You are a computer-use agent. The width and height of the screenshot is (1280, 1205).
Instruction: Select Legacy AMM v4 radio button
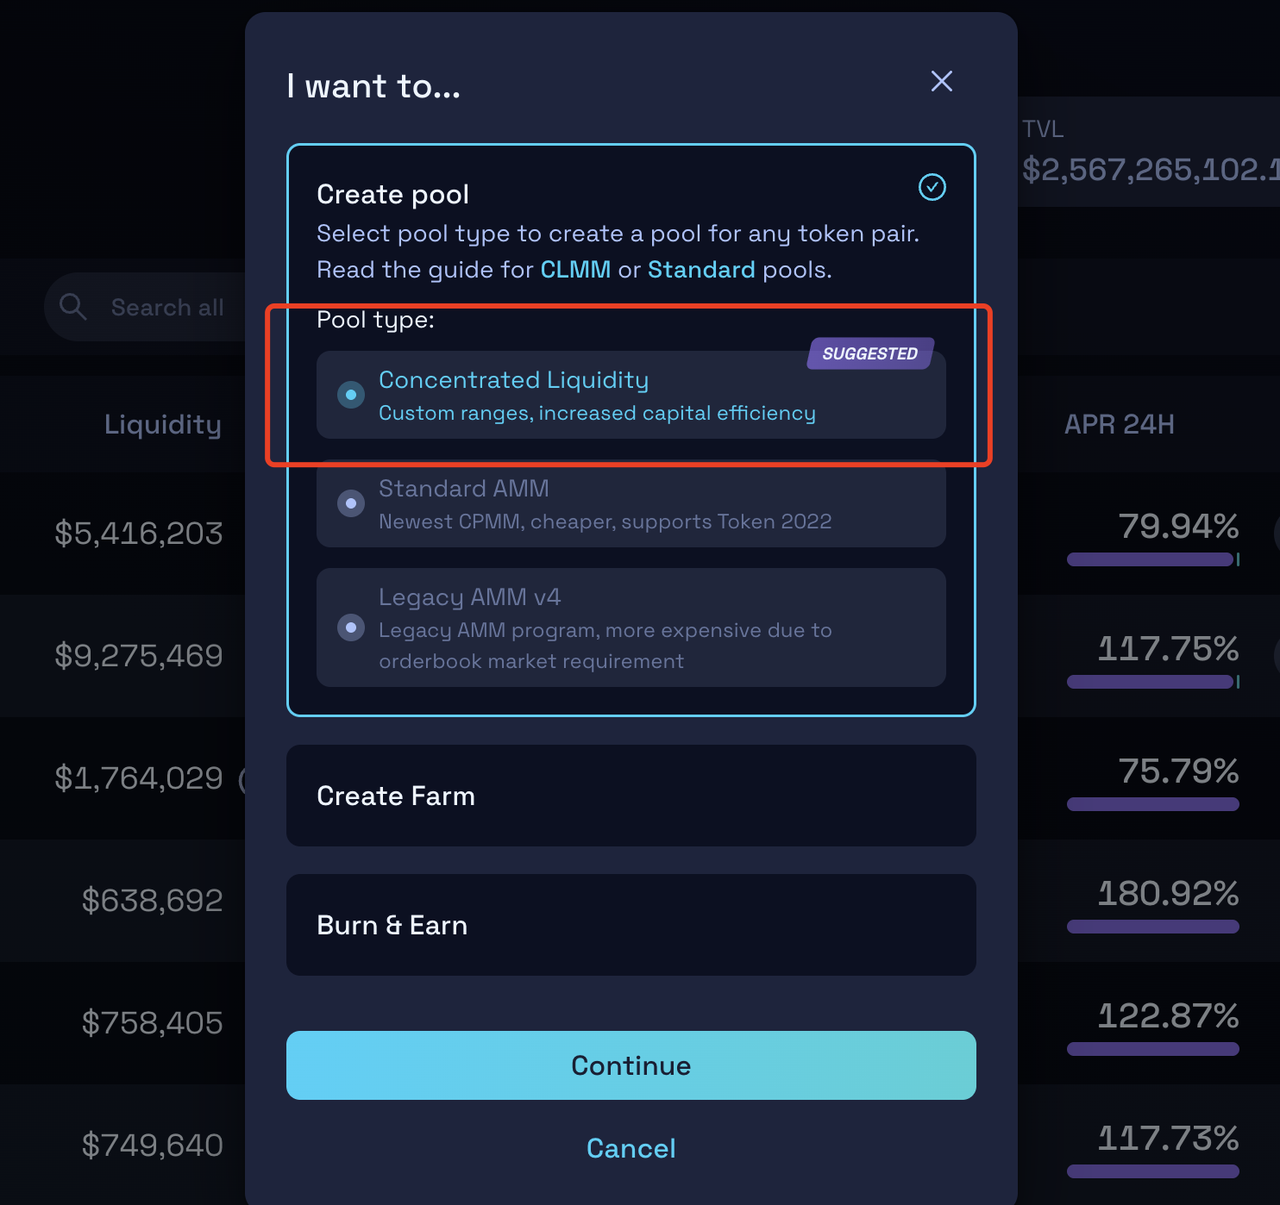pos(351,627)
